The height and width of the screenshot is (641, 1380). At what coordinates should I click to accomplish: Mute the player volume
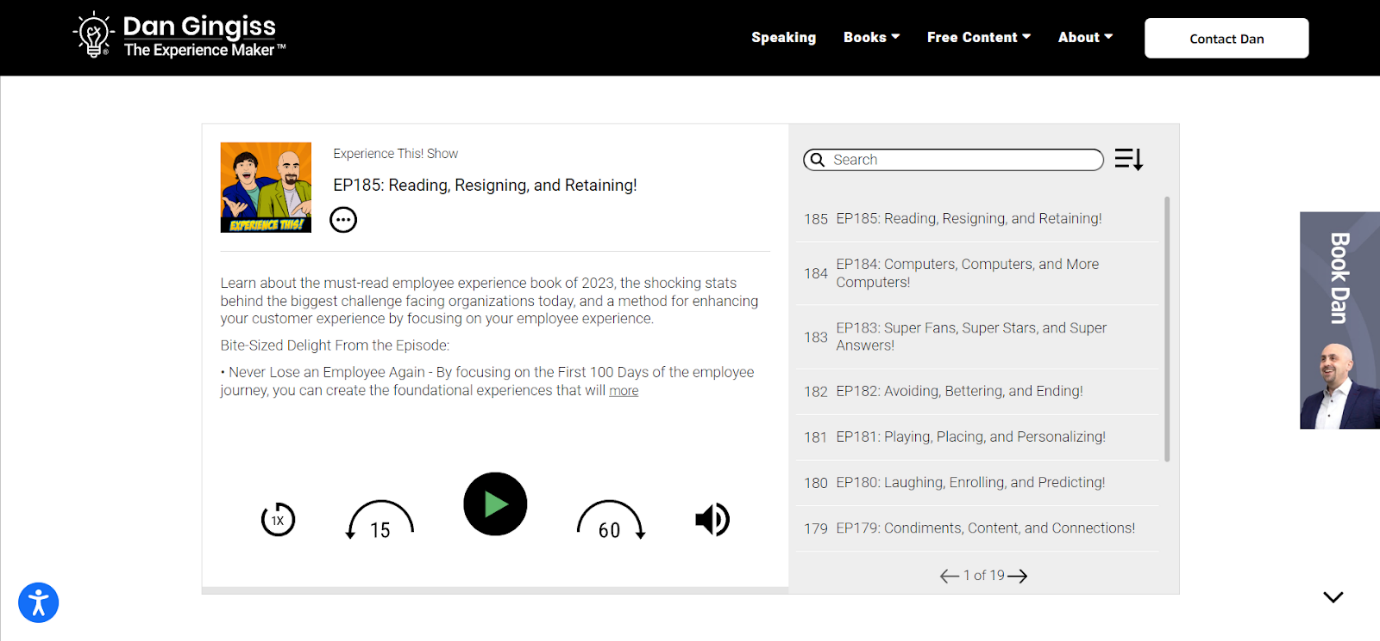click(712, 520)
